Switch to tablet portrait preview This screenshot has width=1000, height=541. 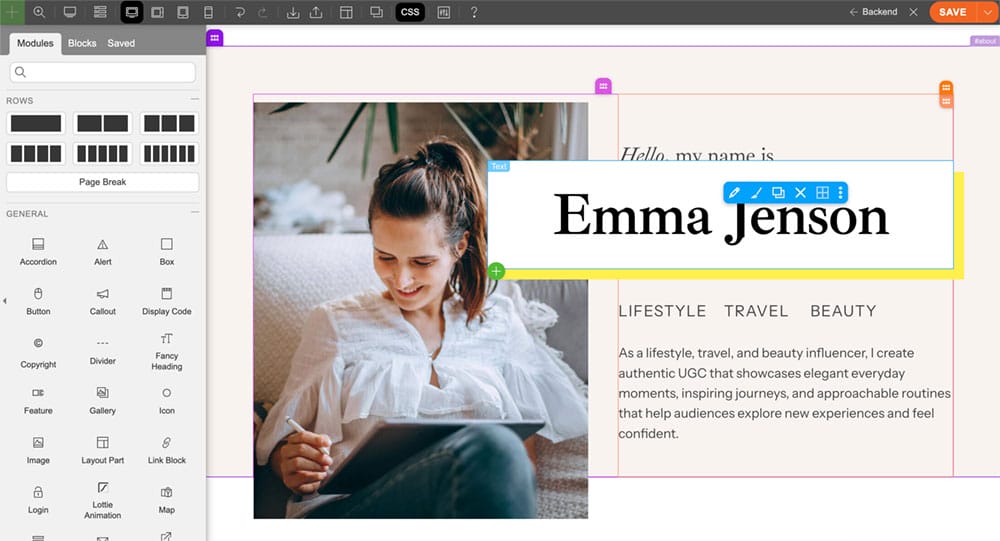pos(182,12)
